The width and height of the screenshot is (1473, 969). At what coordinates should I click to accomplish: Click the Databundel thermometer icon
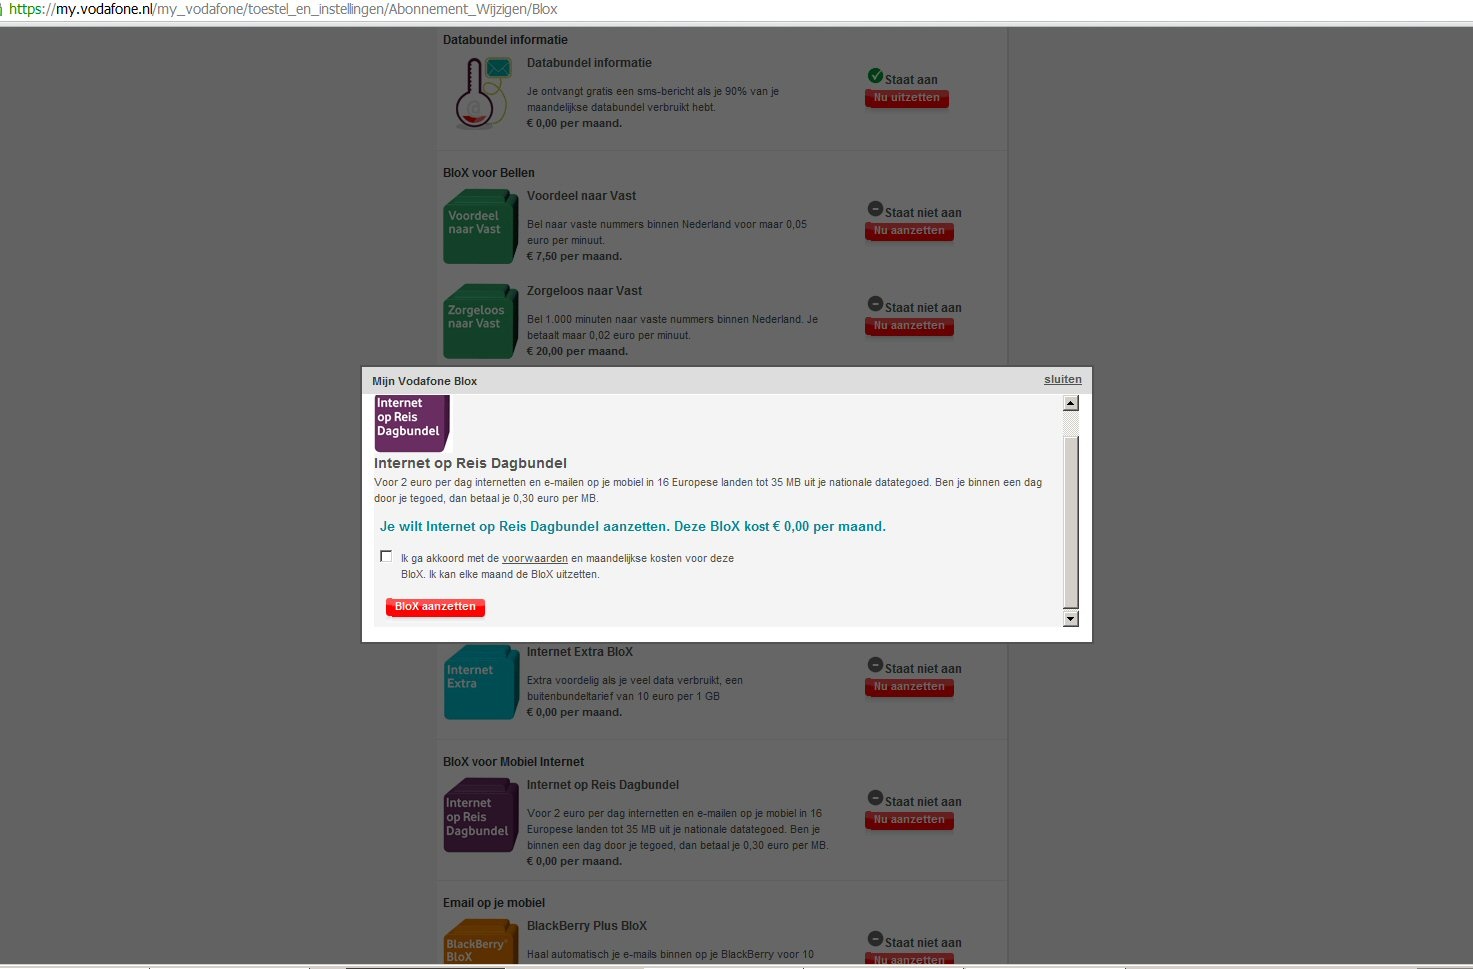pos(482,93)
